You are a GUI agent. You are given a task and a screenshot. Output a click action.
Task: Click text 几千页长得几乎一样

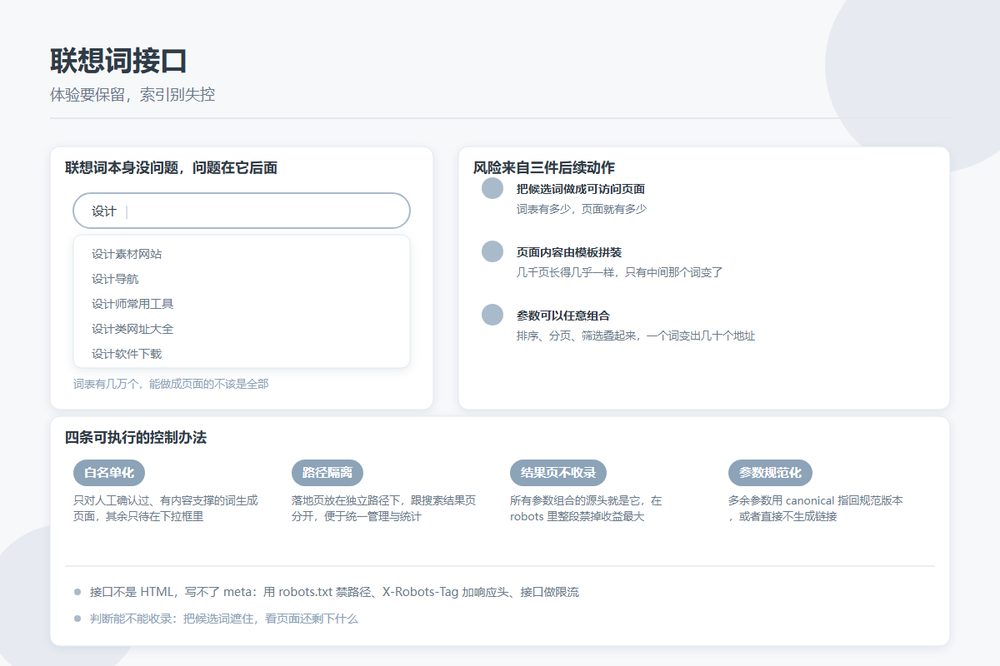(x=565, y=272)
